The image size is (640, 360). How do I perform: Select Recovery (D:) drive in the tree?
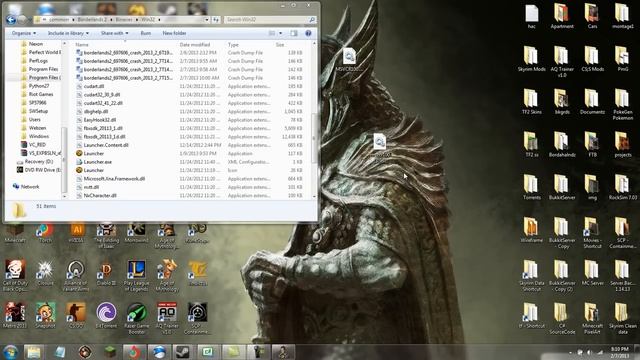coord(38,162)
